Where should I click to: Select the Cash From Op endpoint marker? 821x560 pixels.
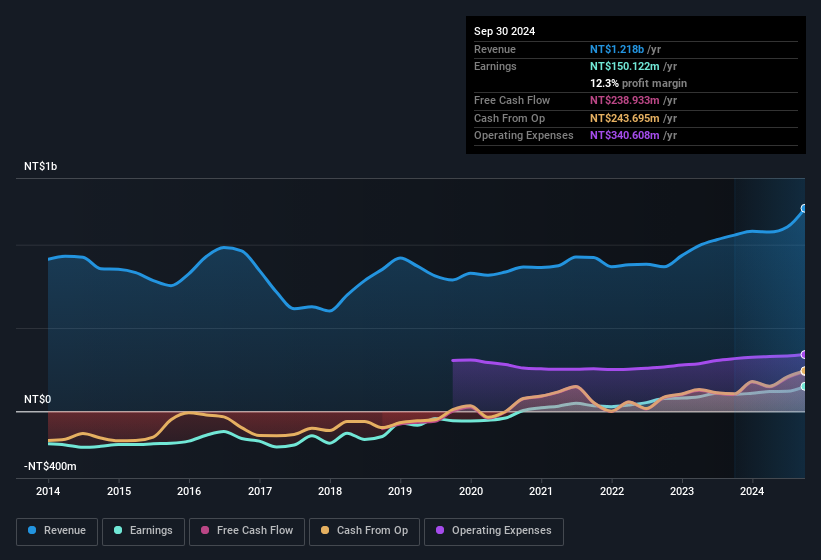pos(804,371)
